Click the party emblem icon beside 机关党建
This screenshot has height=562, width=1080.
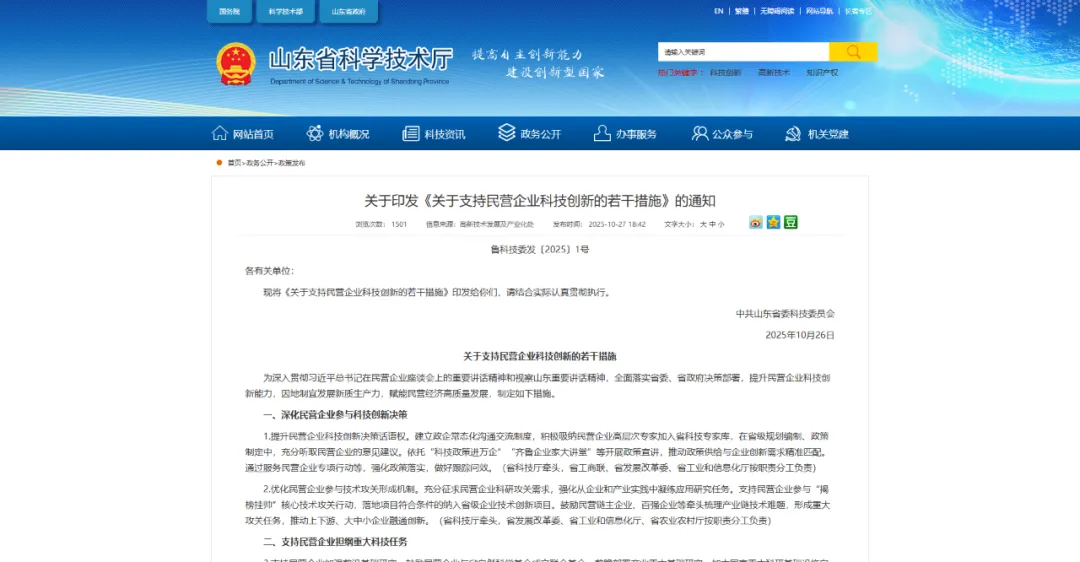click(793, 134)
